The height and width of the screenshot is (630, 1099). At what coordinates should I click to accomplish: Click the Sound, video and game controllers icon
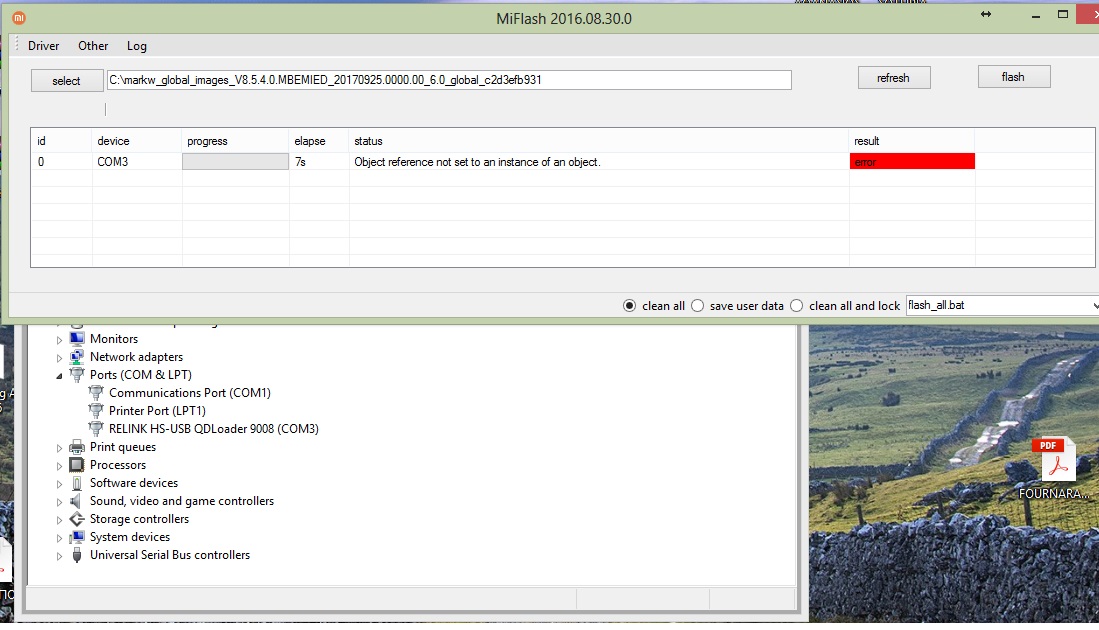point(77,501)
